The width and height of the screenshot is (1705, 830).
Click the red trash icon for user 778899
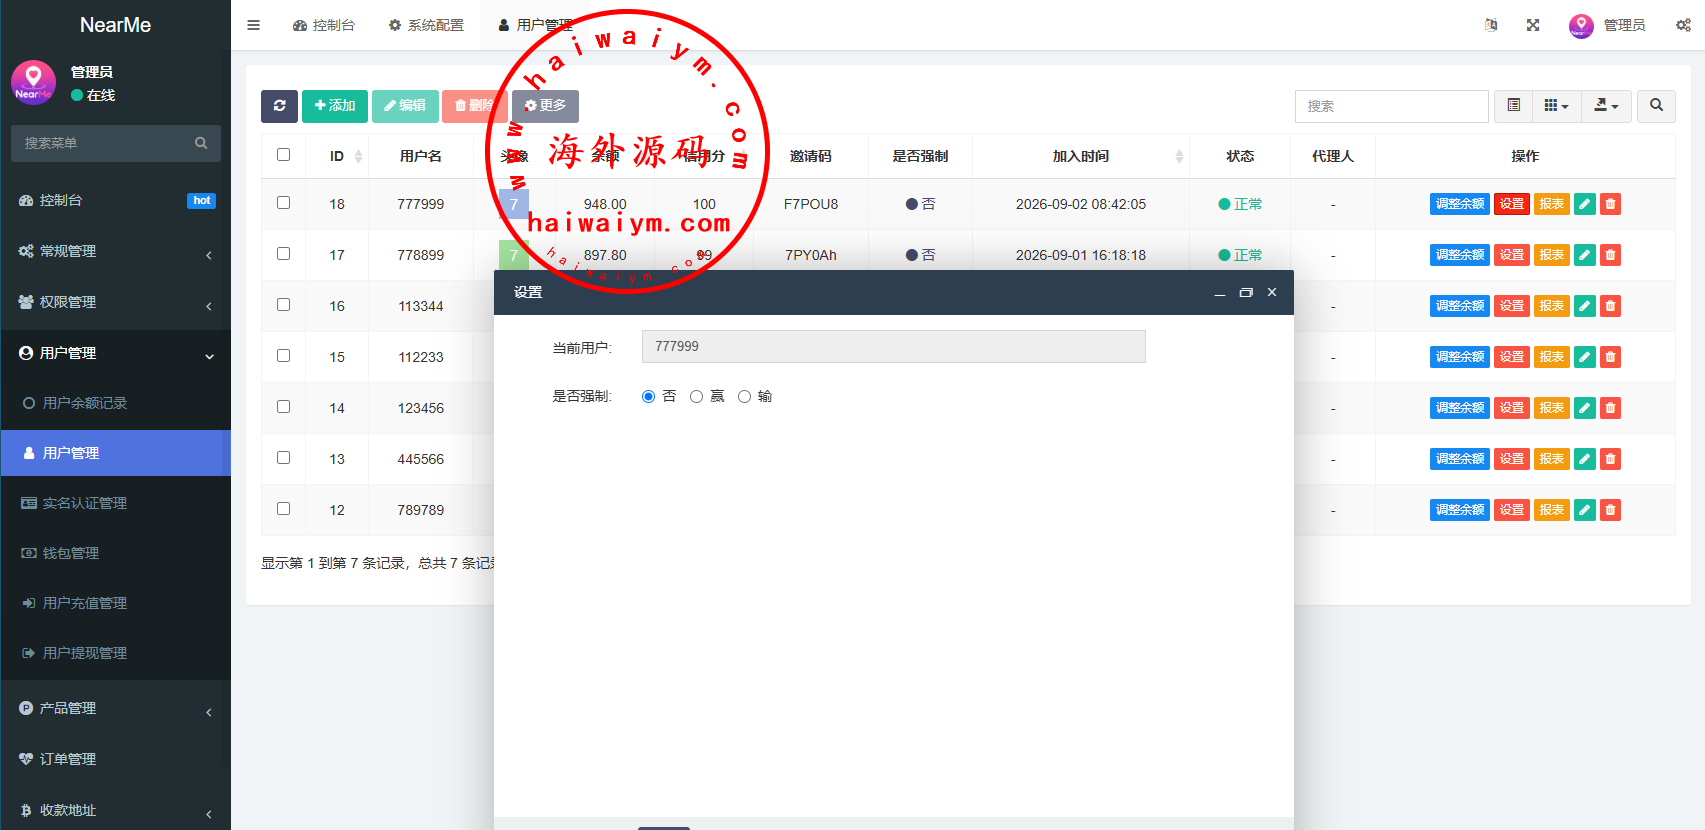1610,255
